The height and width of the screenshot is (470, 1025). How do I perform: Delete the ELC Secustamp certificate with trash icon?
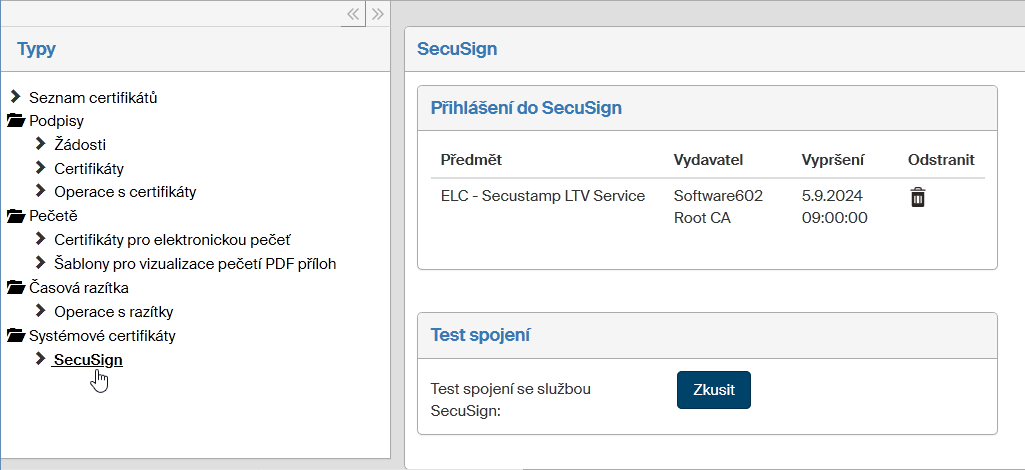917,197
